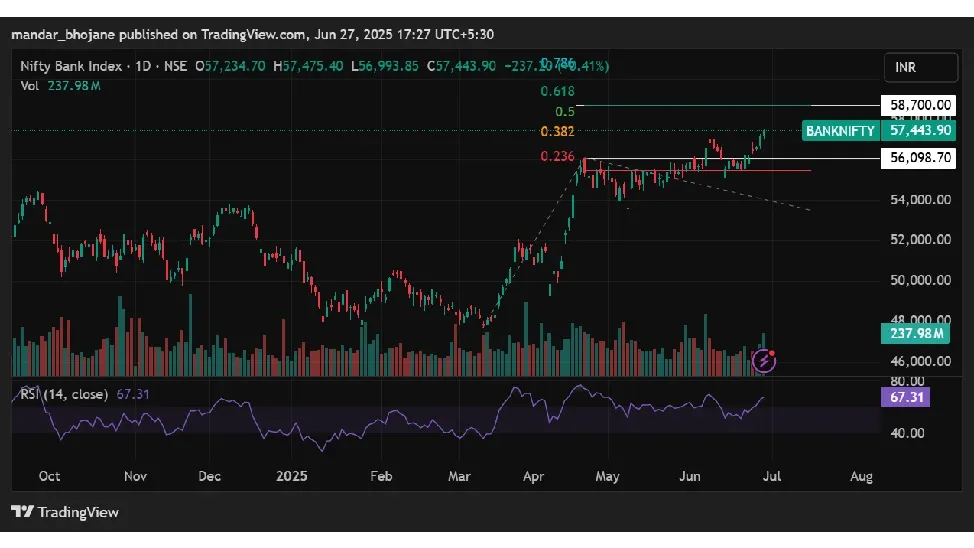Click the Jun date axis label
The height and width of the screenshot is (548, 974).
tap(690, 476)
